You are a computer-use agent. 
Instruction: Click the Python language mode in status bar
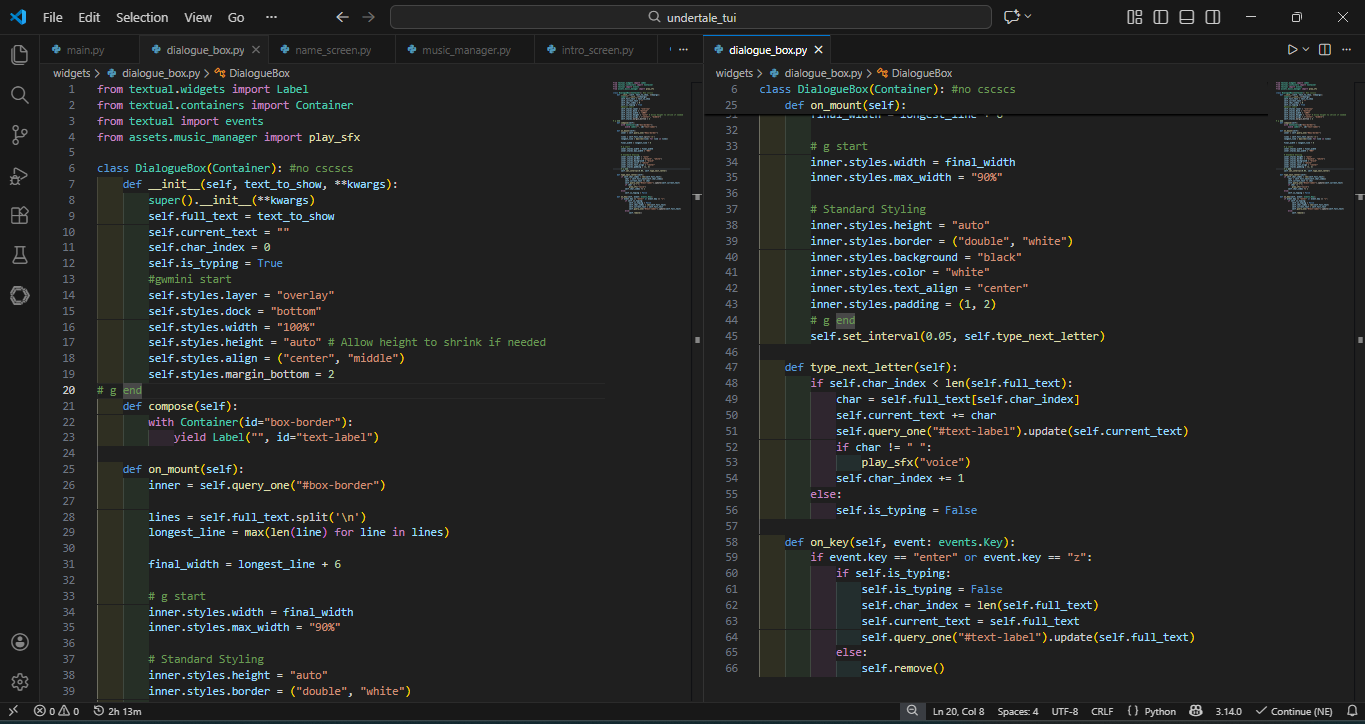pos(1159,711)
